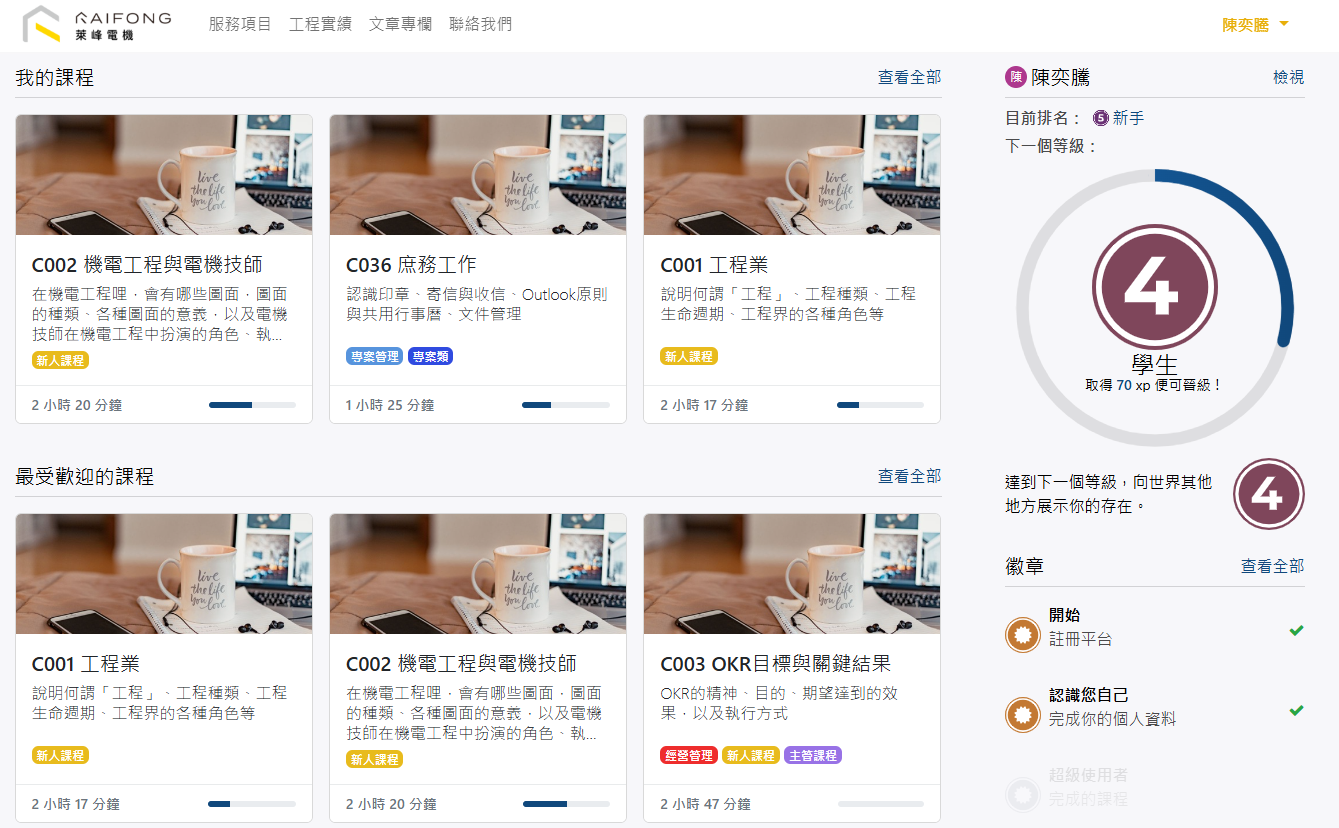View all badges in 徽章 section
Screen dimensions: 1339x828
click(1272, 566)
